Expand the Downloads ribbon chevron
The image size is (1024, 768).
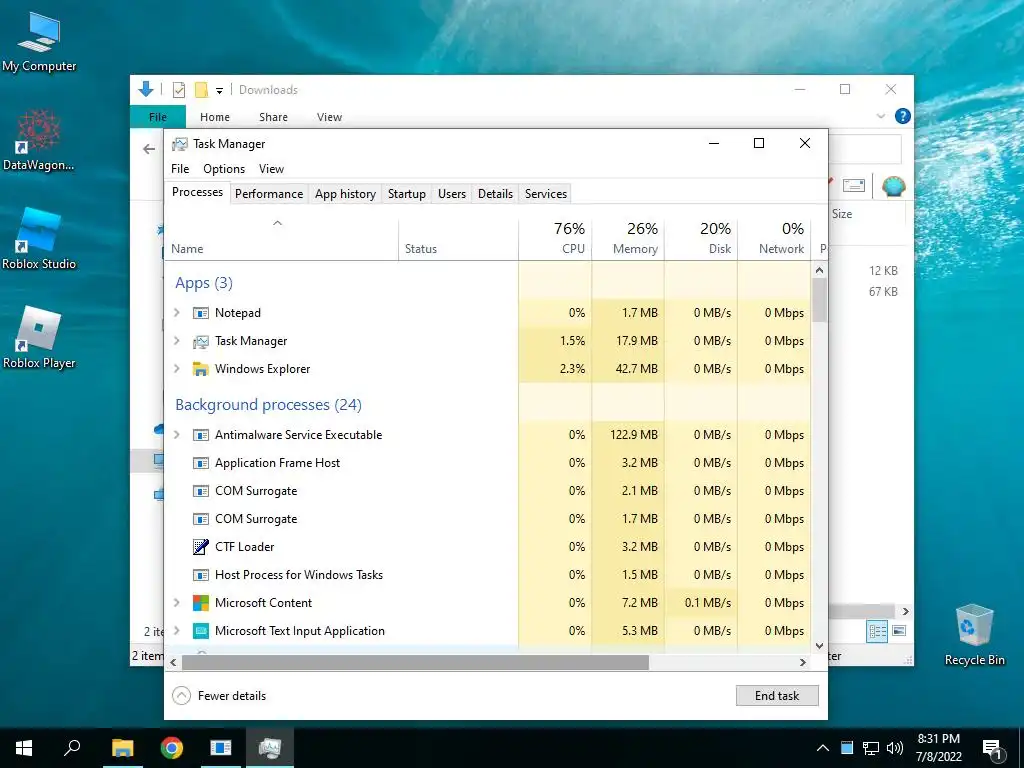tap(880, 116)
